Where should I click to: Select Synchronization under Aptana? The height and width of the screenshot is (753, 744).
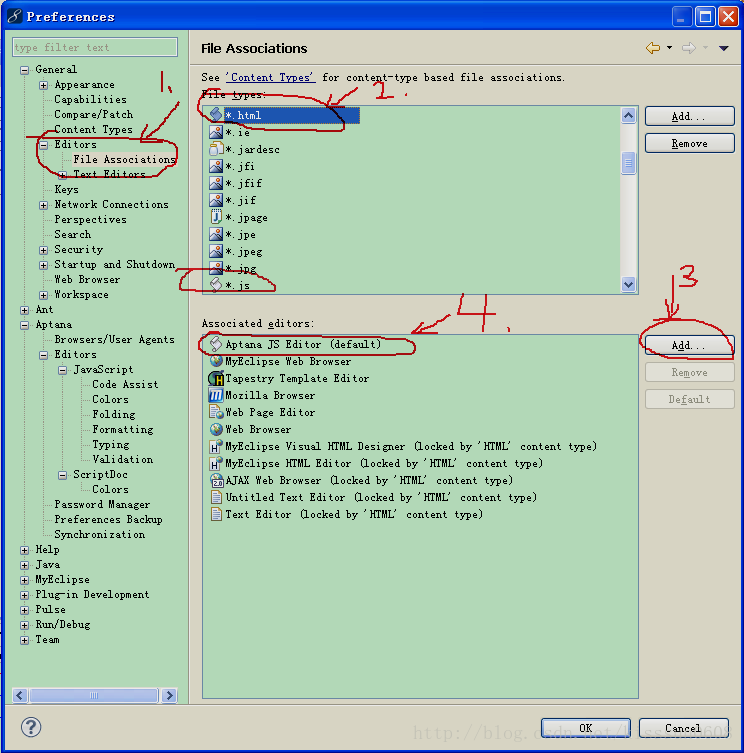tap(99, 534)
